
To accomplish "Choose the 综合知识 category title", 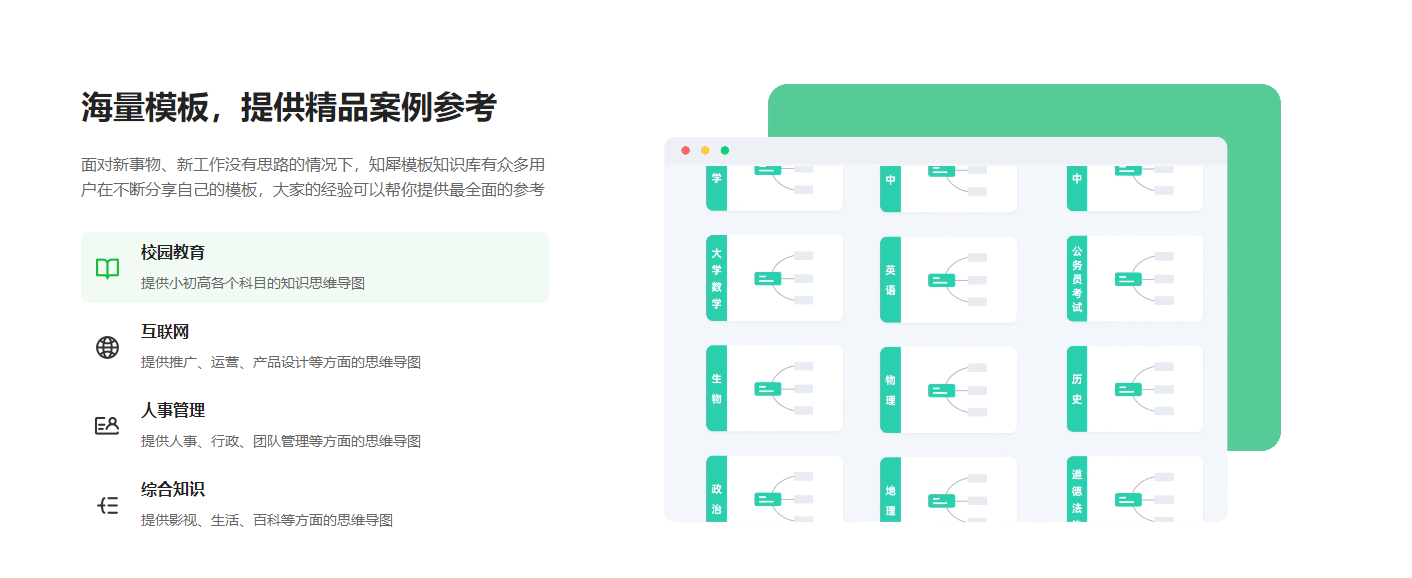I will [173, 490].
